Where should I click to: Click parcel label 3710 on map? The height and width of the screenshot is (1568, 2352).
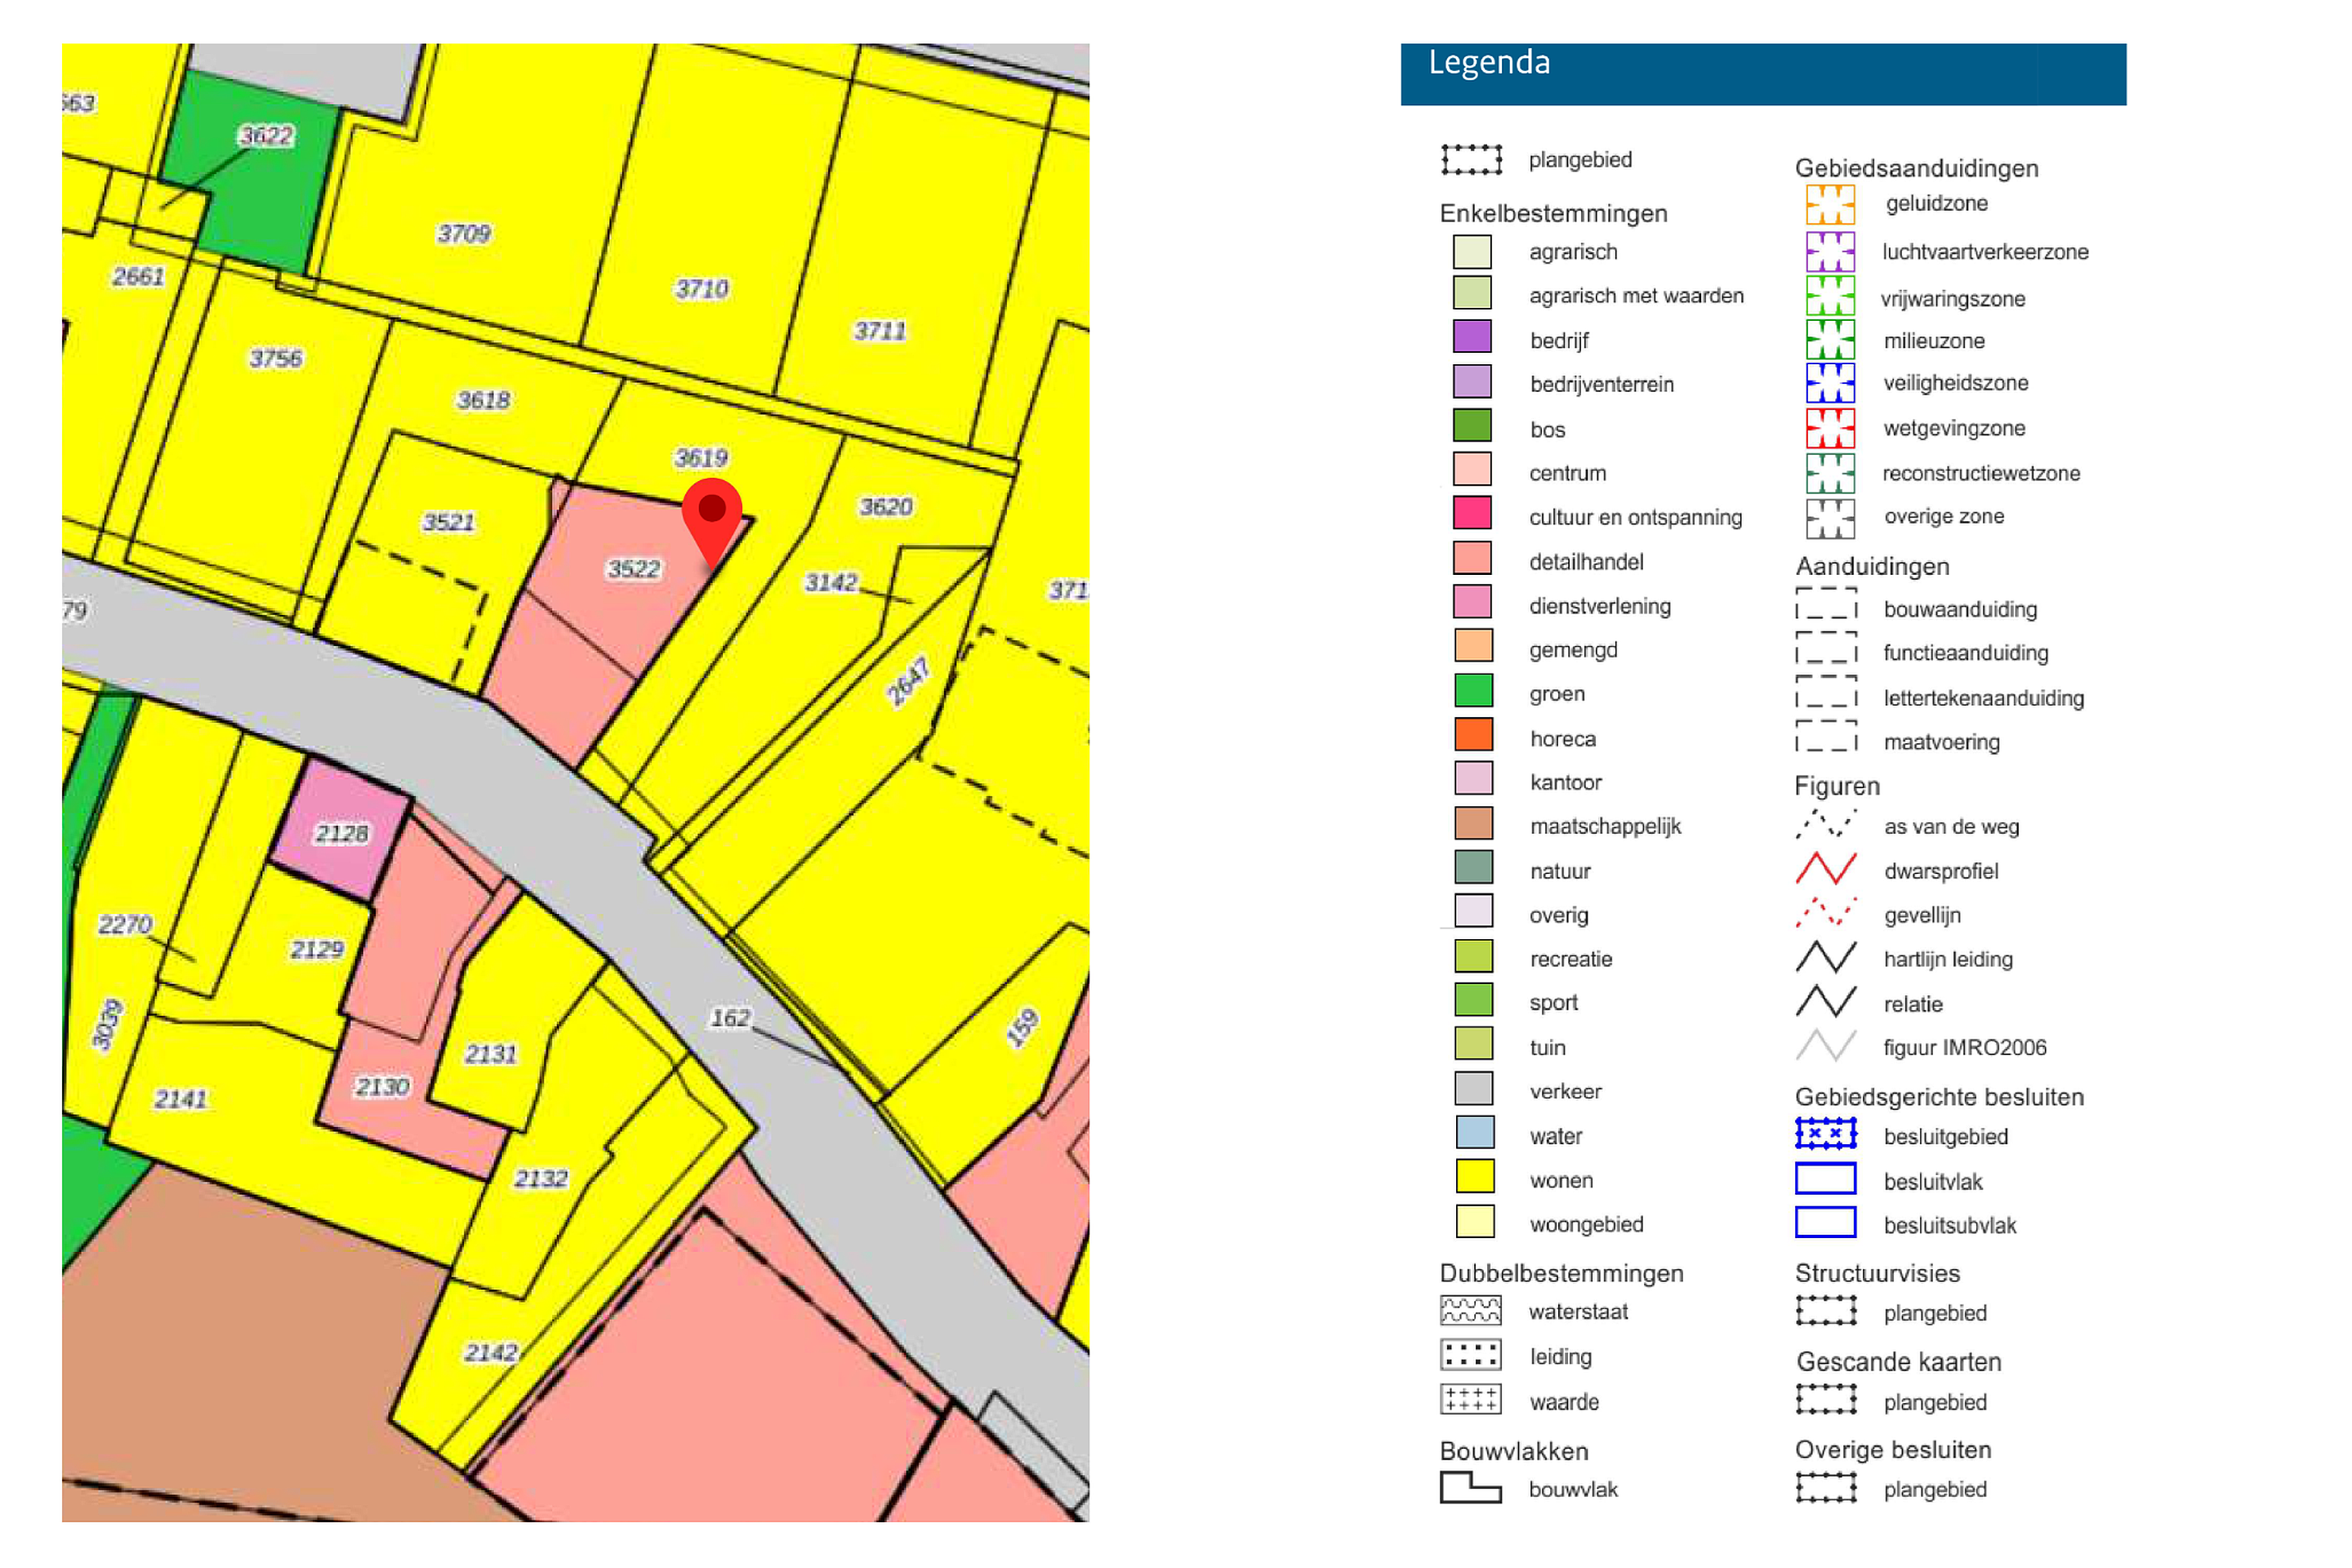701,290
